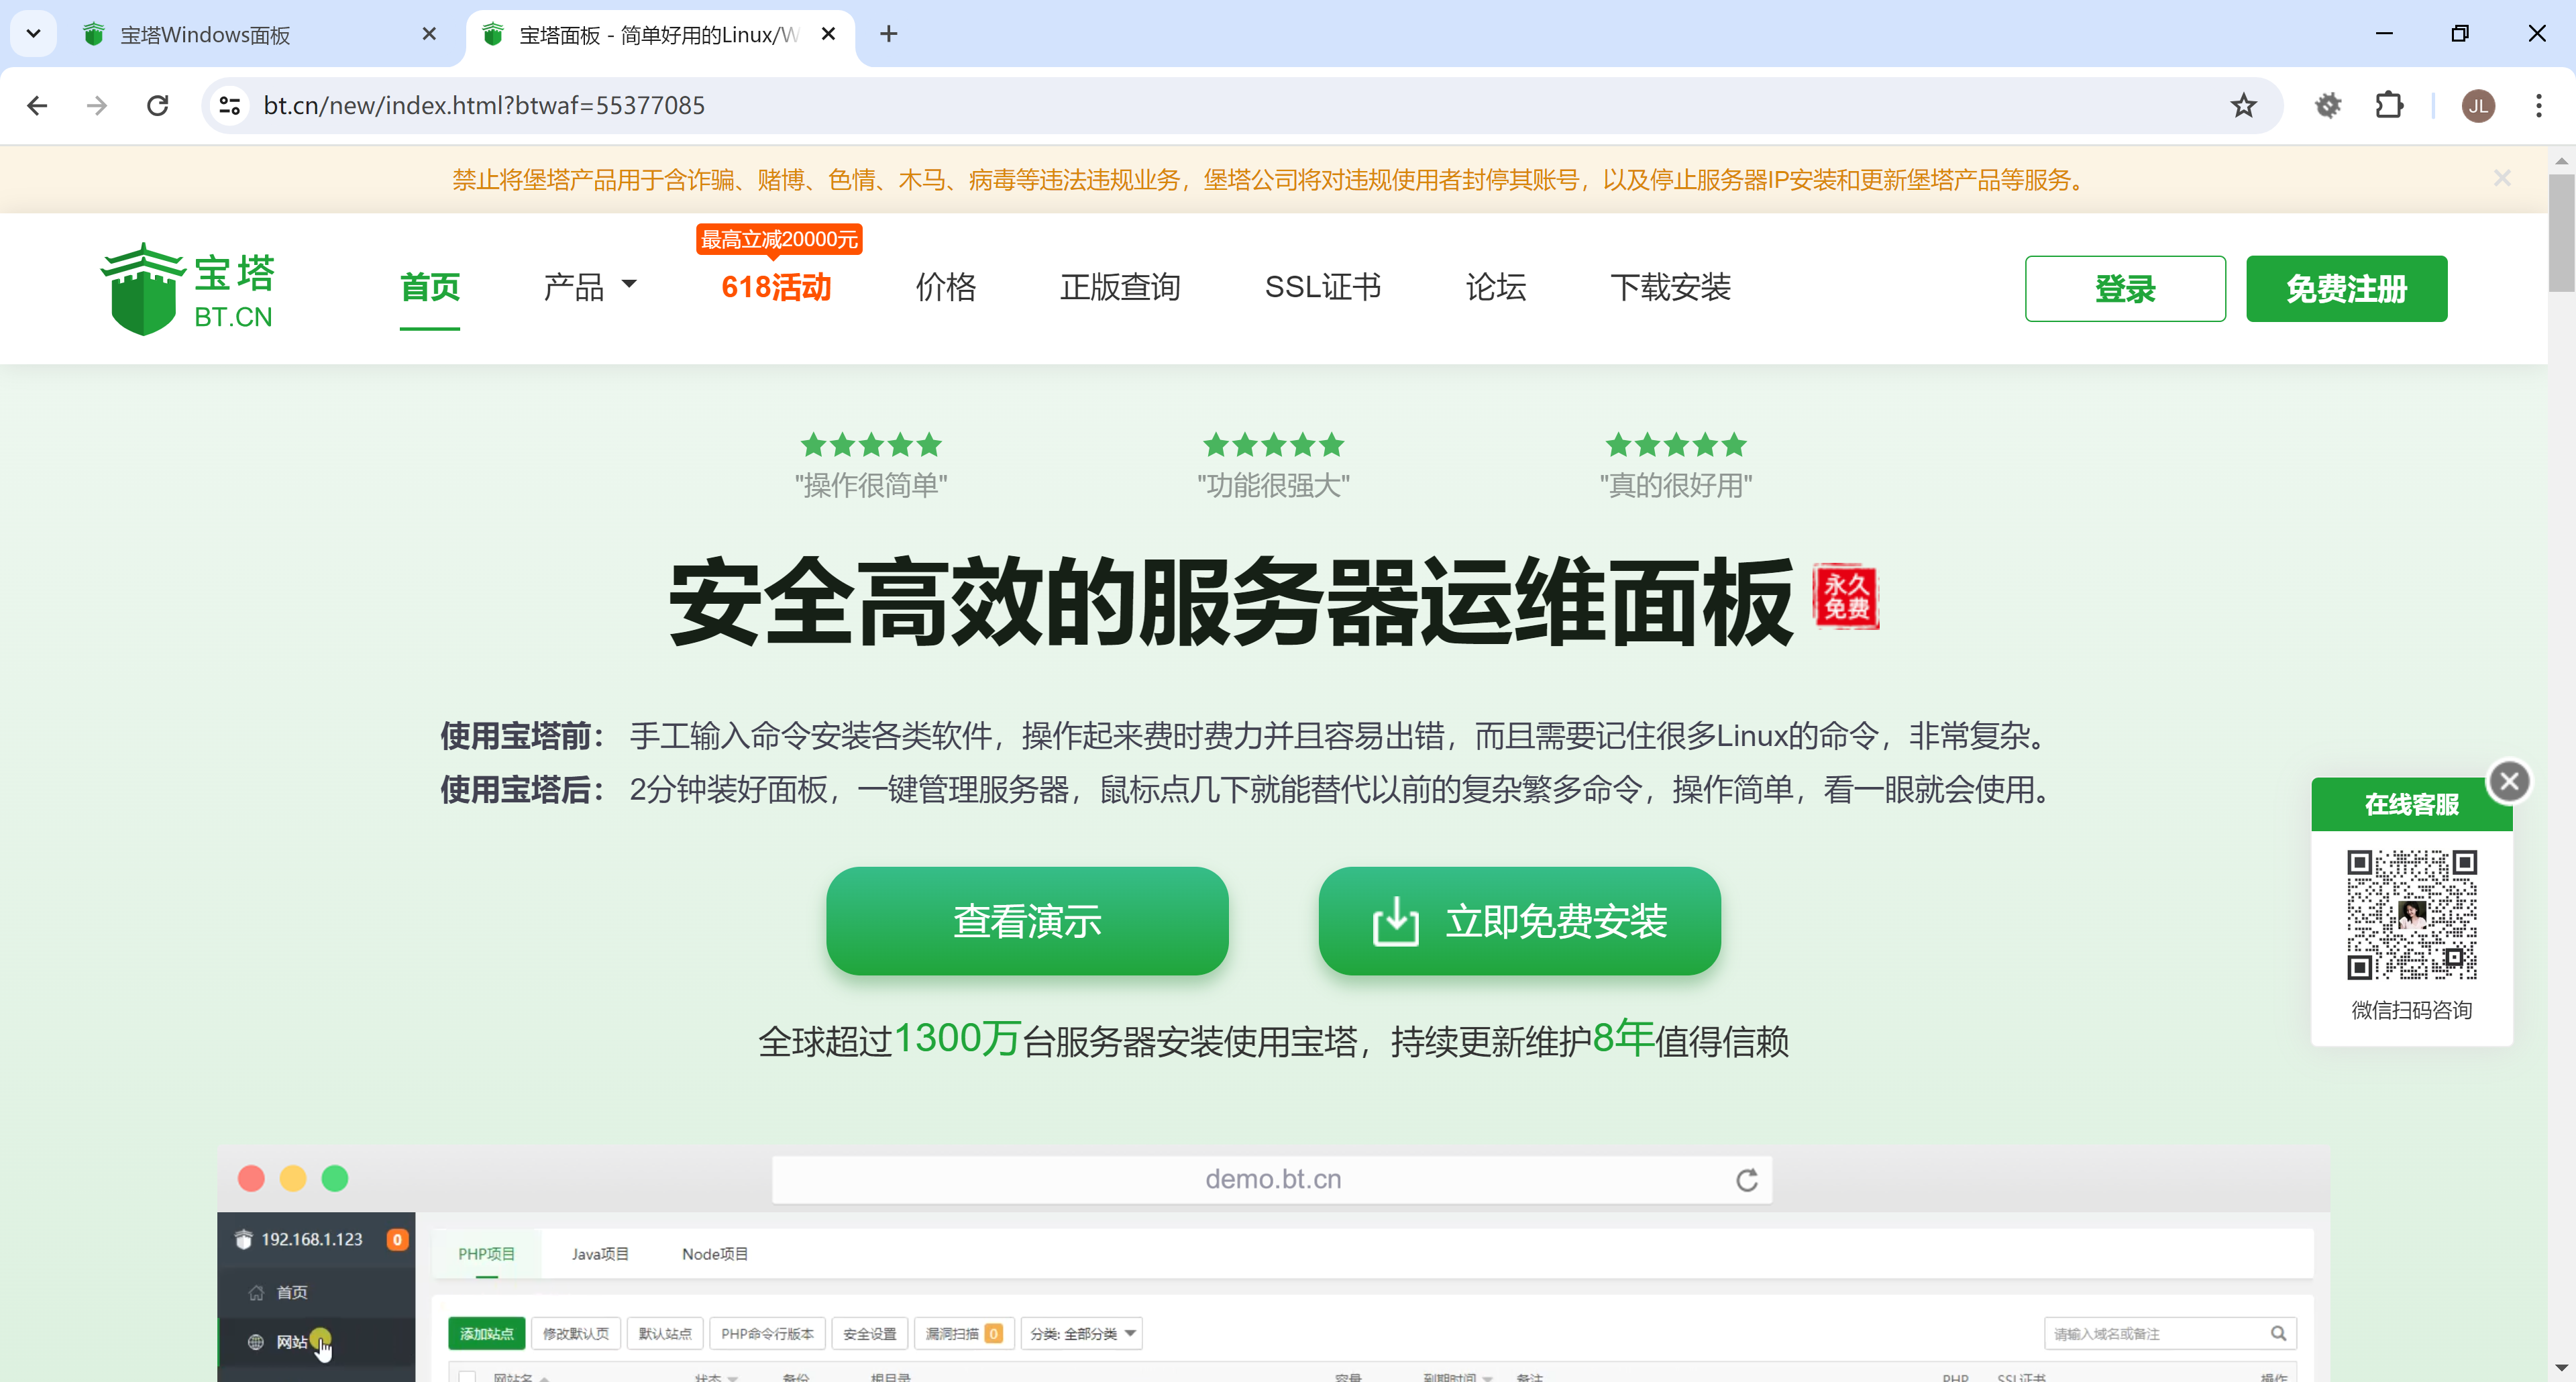Click 漏洞扫描 in the demo toolbar
This screenshot has width=2576, height=1382.
(x=964, y=1334)
